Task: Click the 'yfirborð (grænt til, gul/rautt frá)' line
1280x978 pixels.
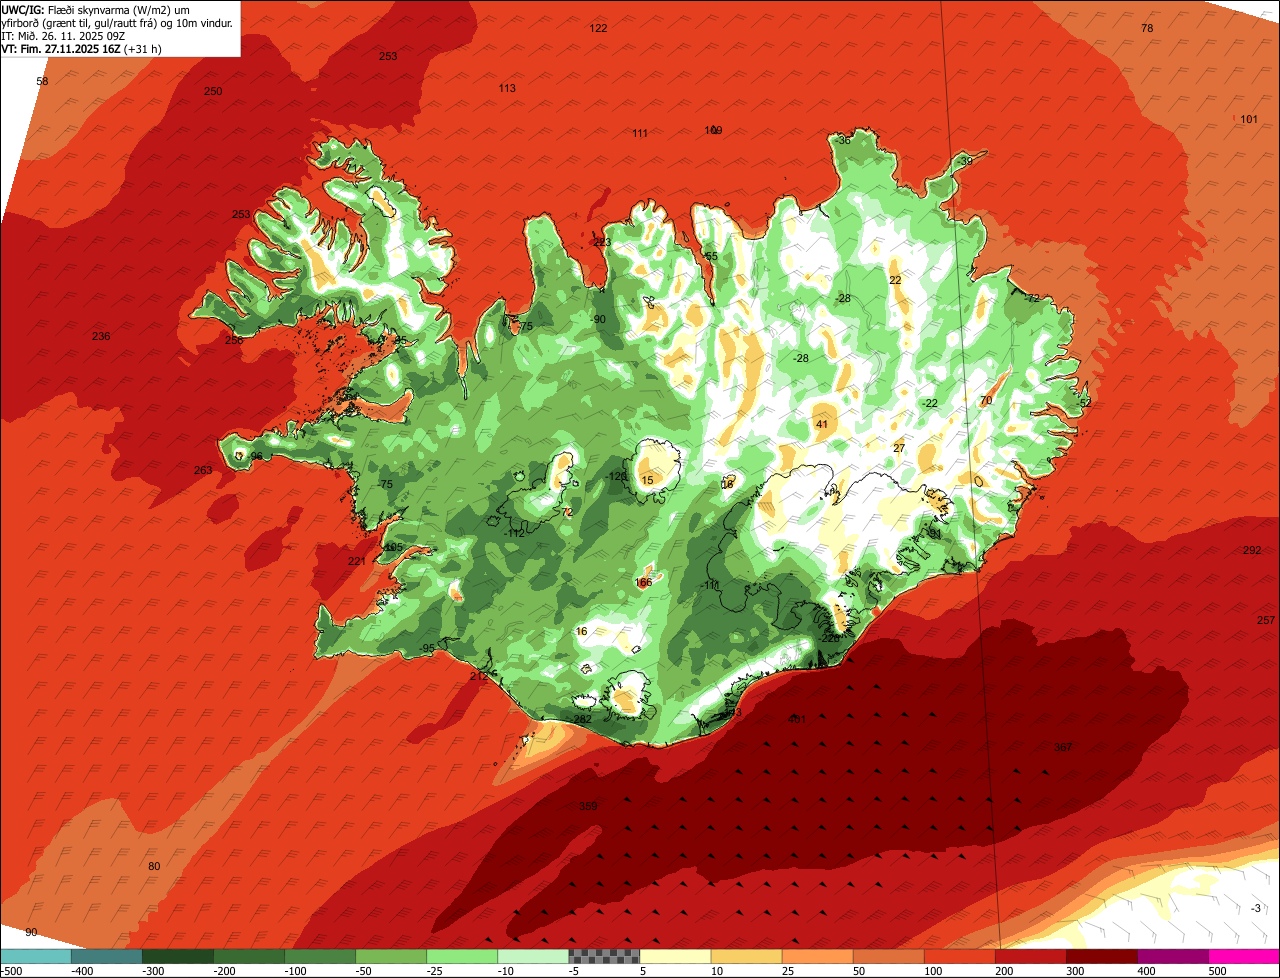Action: coord(117,22)
